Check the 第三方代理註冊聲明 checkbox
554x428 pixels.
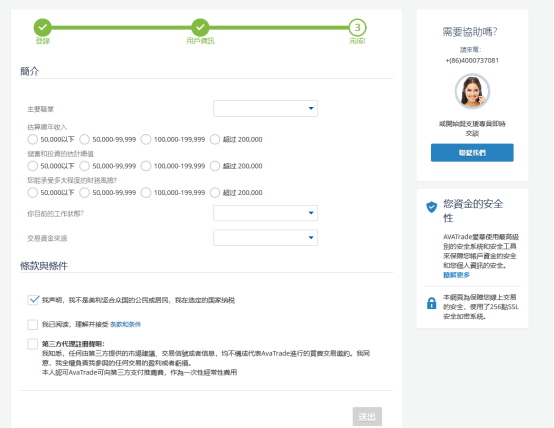coord(33,344)
